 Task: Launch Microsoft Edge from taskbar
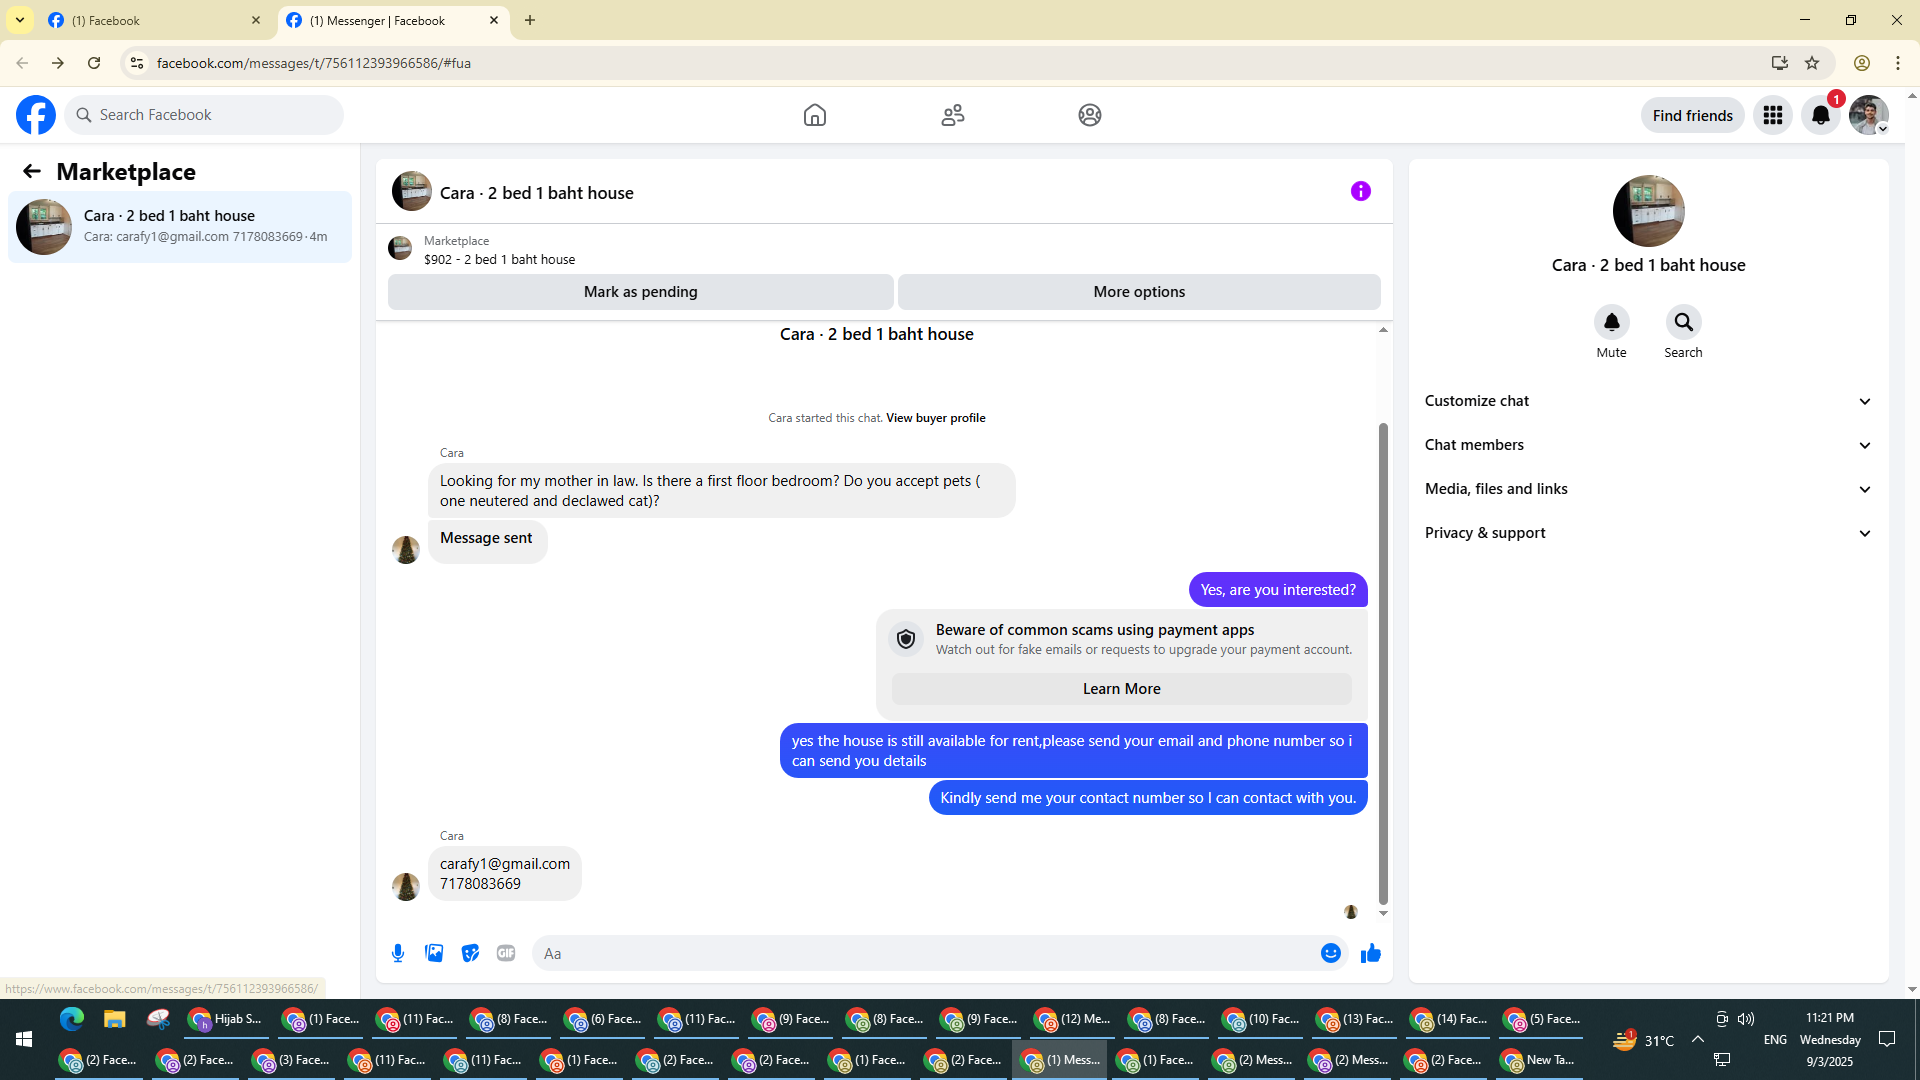pyautogui.click(x=72, y=1019)
